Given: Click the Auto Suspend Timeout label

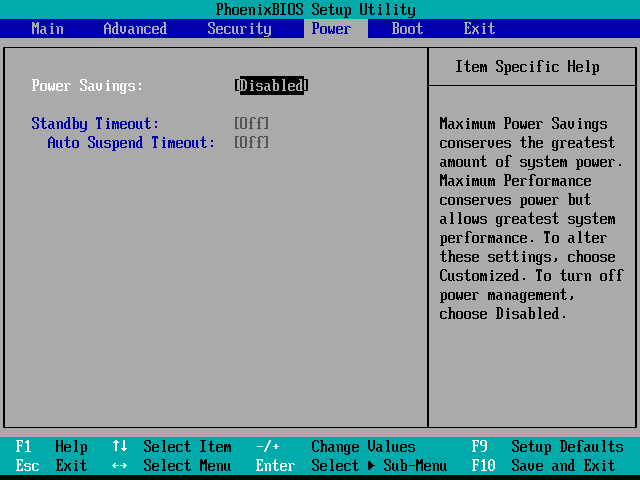Looking at the screenshot, I should point(131,143).
